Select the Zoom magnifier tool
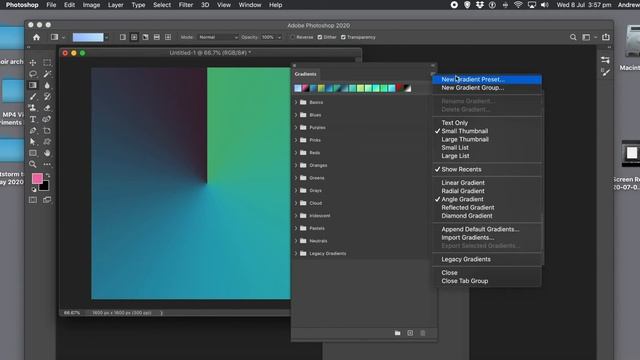The width and height of the screenshot is (640, 360). [33, 164]
